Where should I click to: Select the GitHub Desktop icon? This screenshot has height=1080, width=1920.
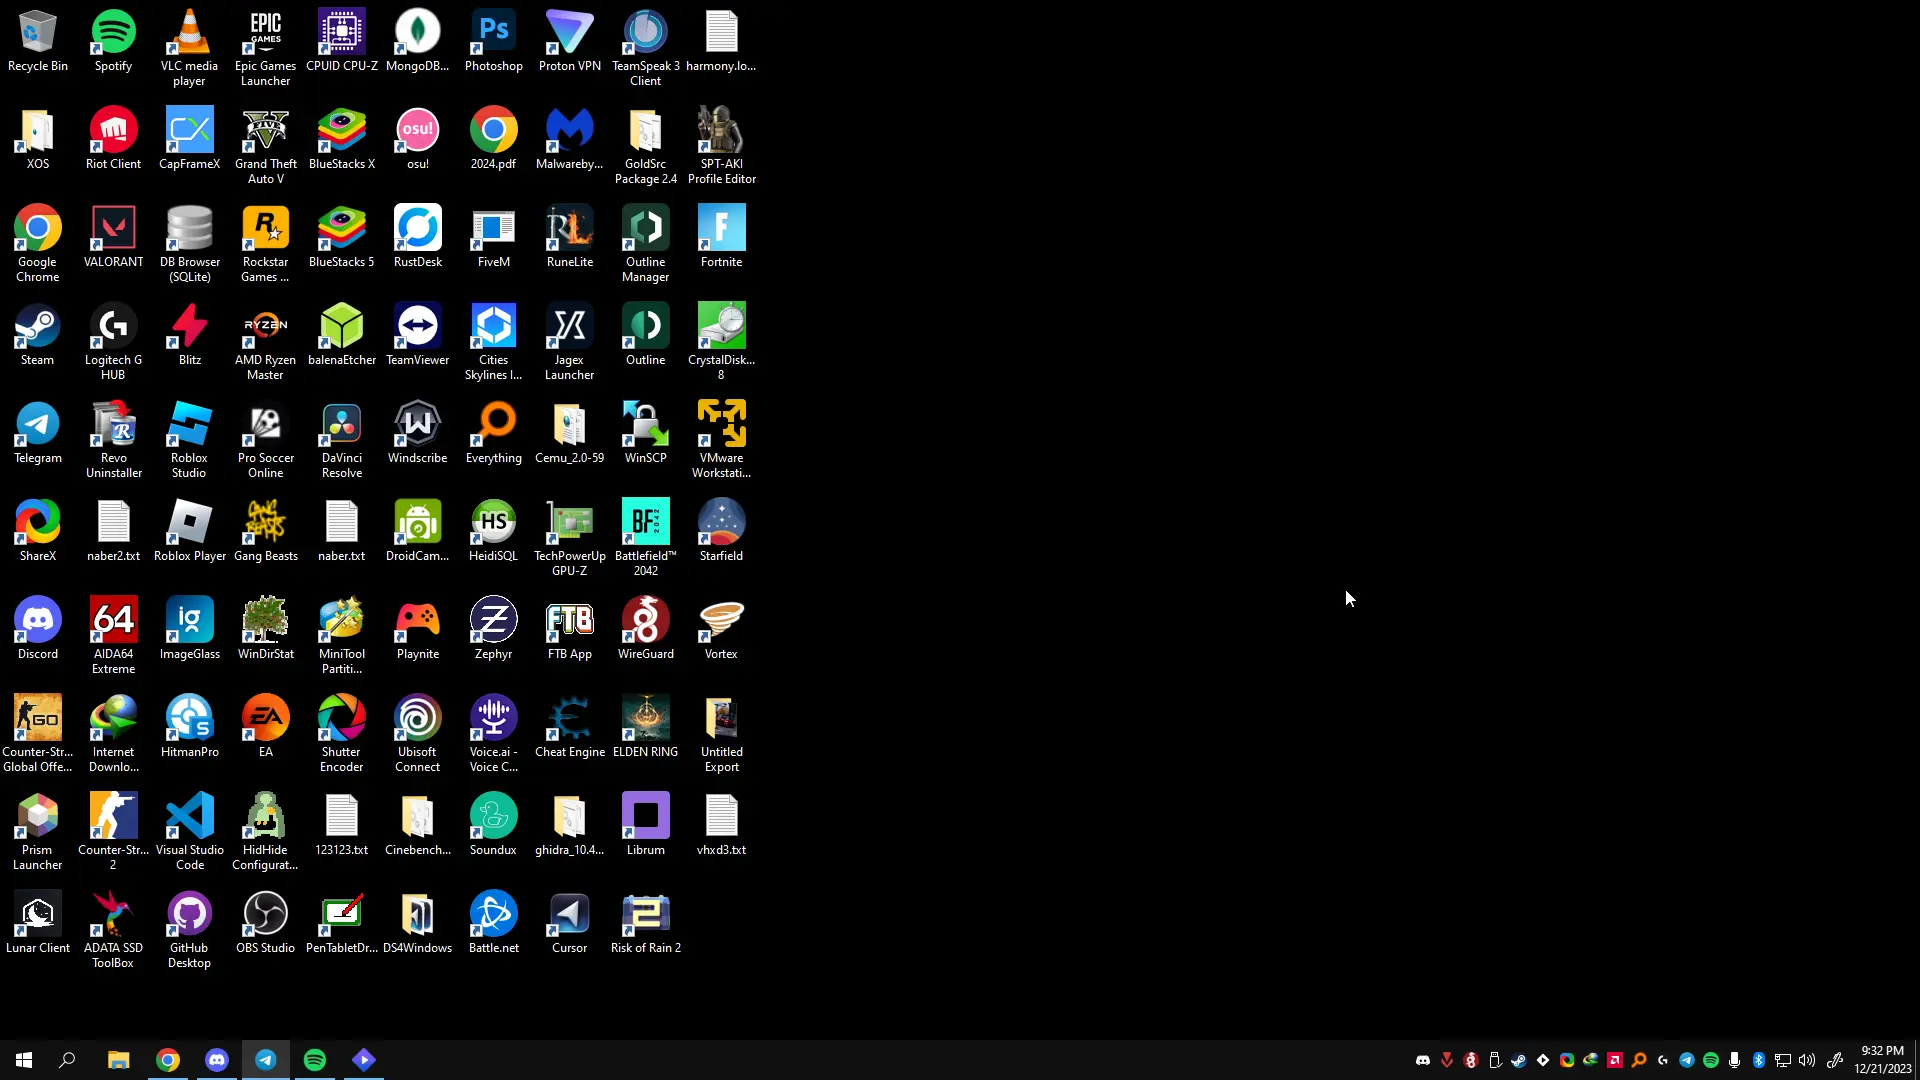point(190,930)
